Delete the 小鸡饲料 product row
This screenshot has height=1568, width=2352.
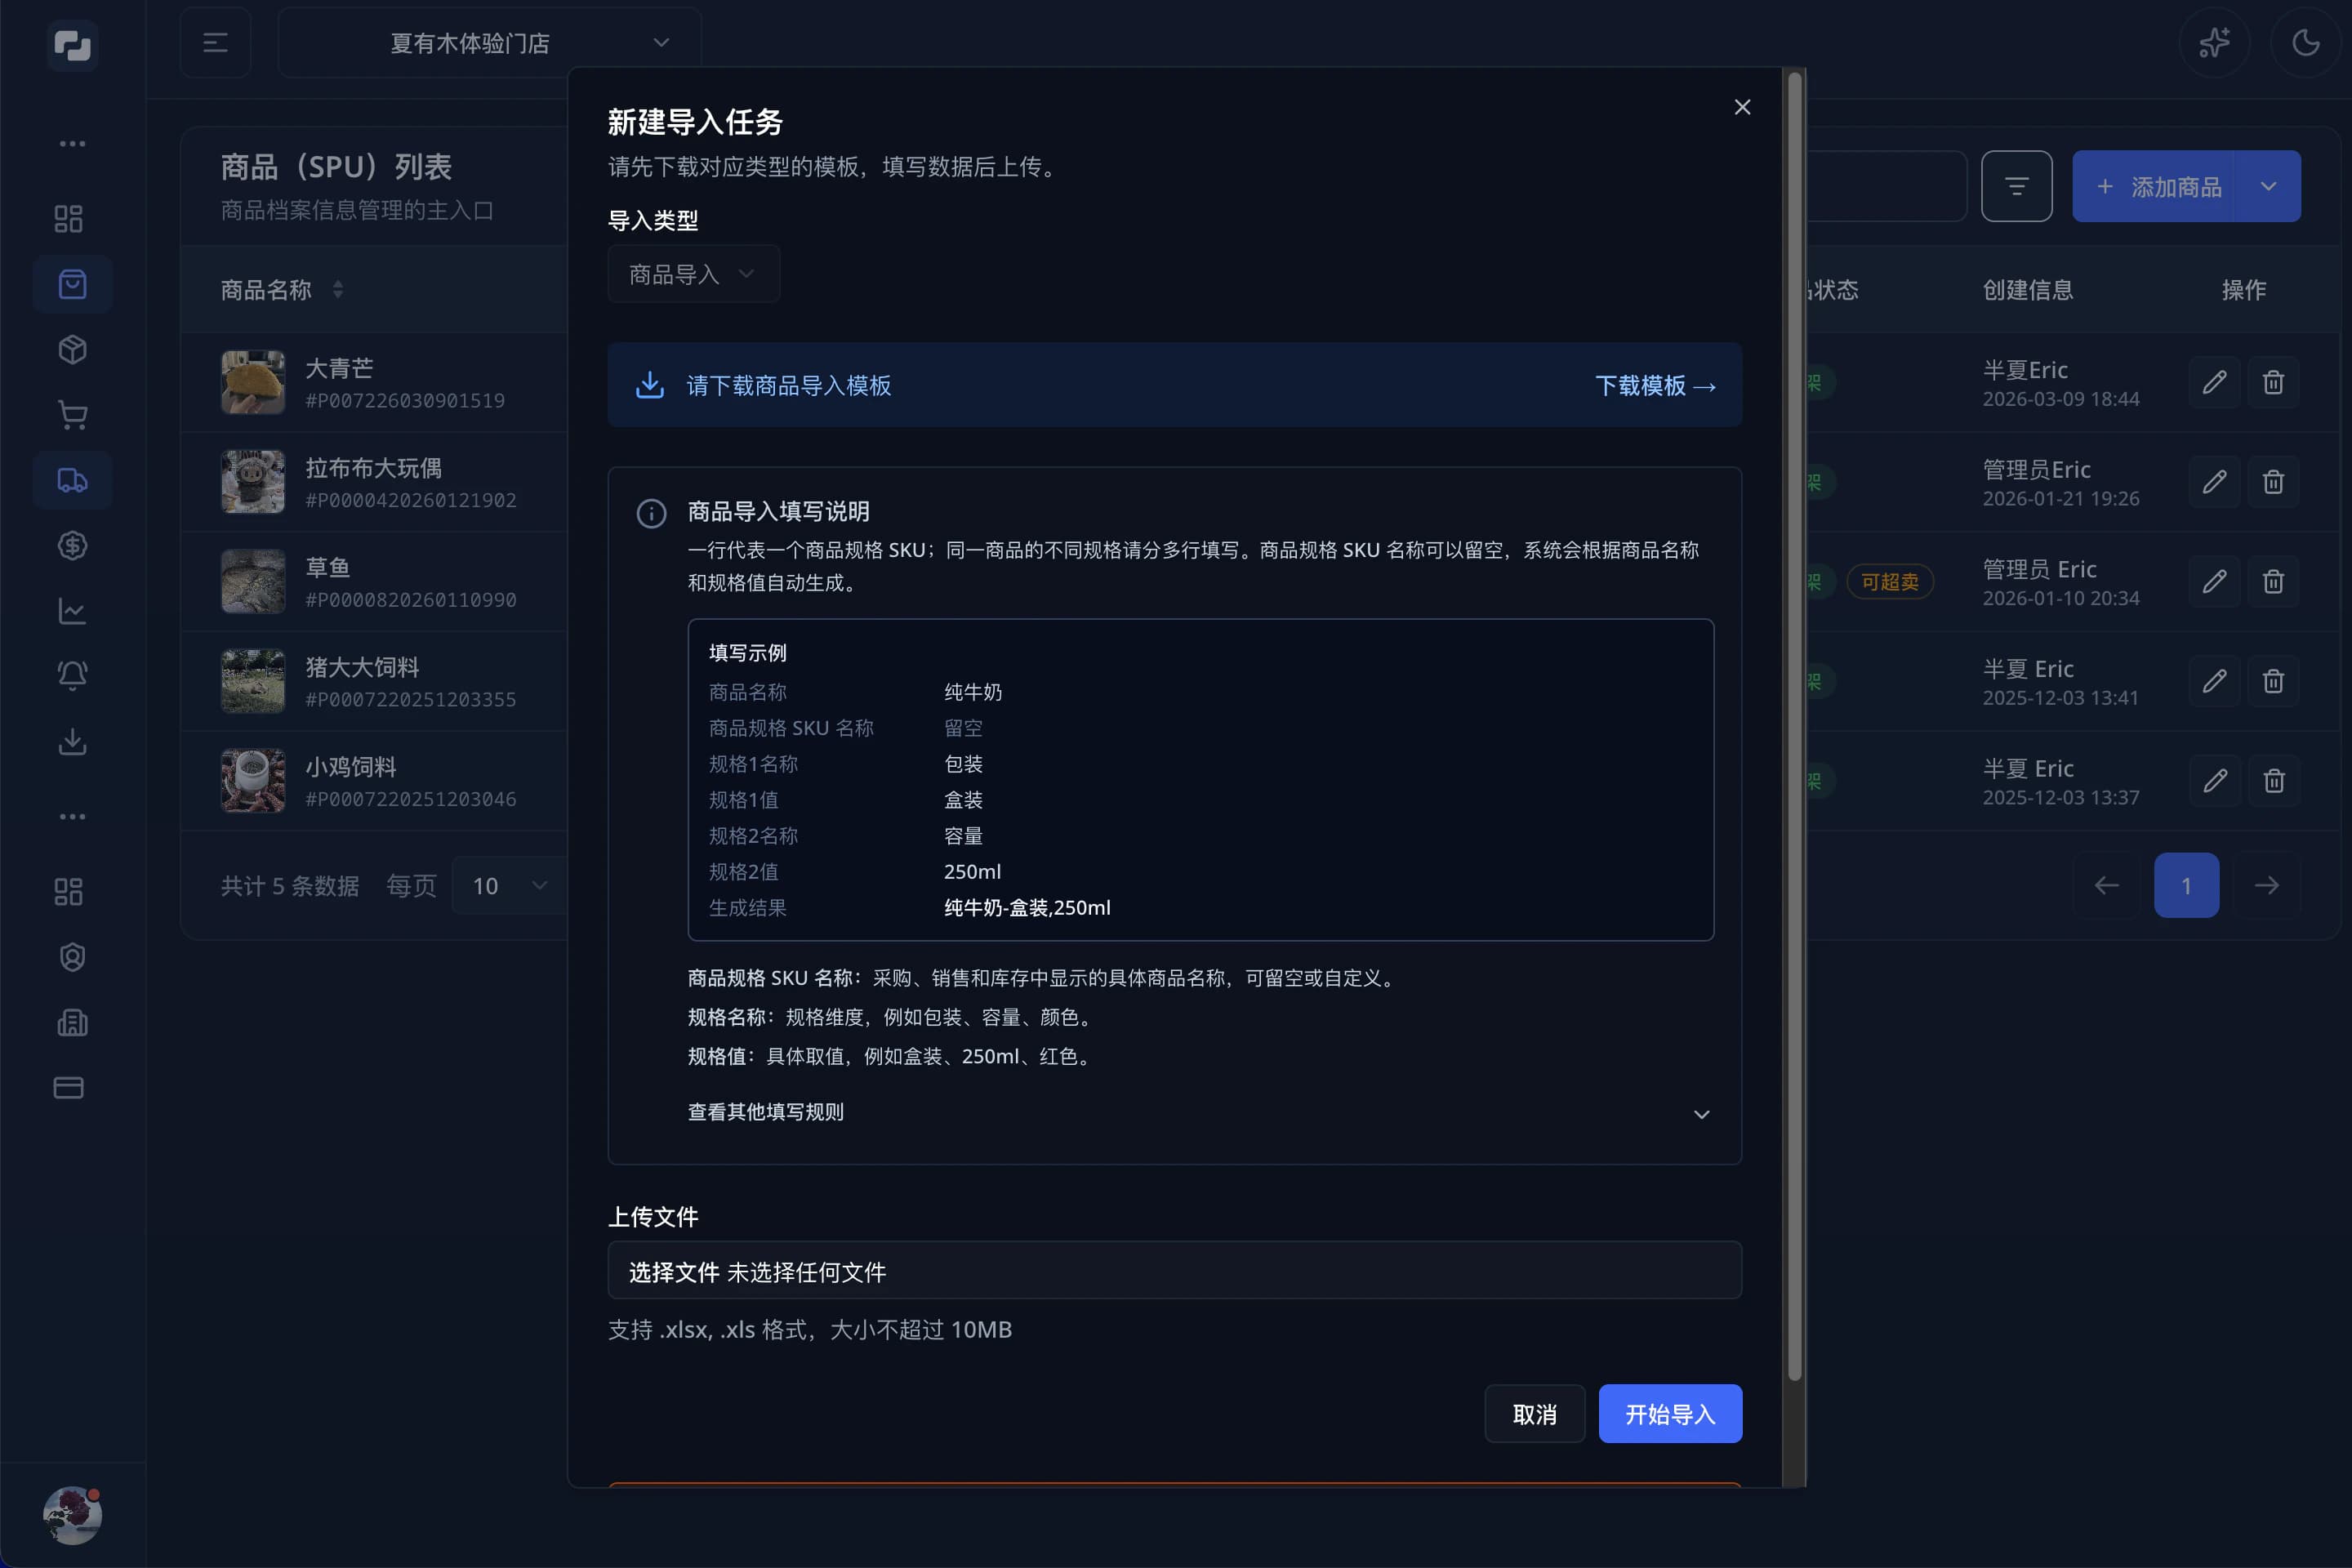[2273, 780]
